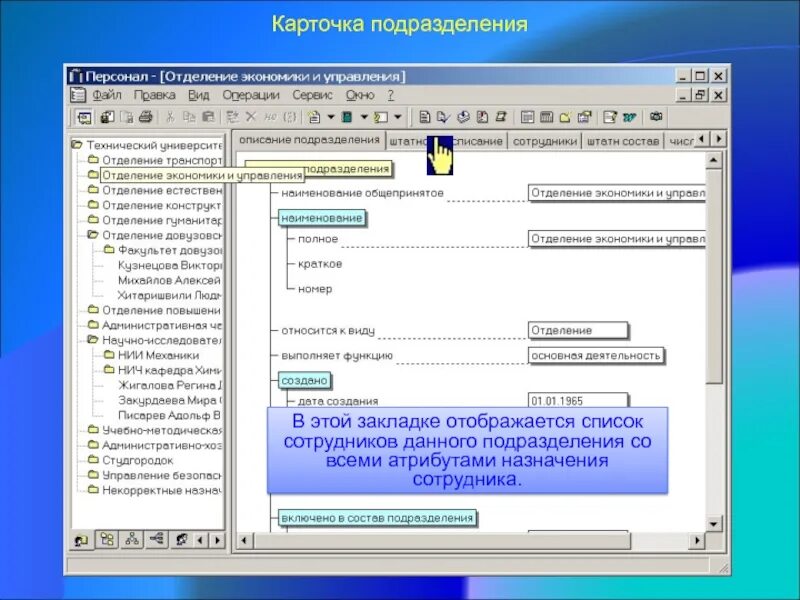Click the hierarchy org-chart tab icon below the tree
Viewport: 800px width, 600px height.
point(132,539)
